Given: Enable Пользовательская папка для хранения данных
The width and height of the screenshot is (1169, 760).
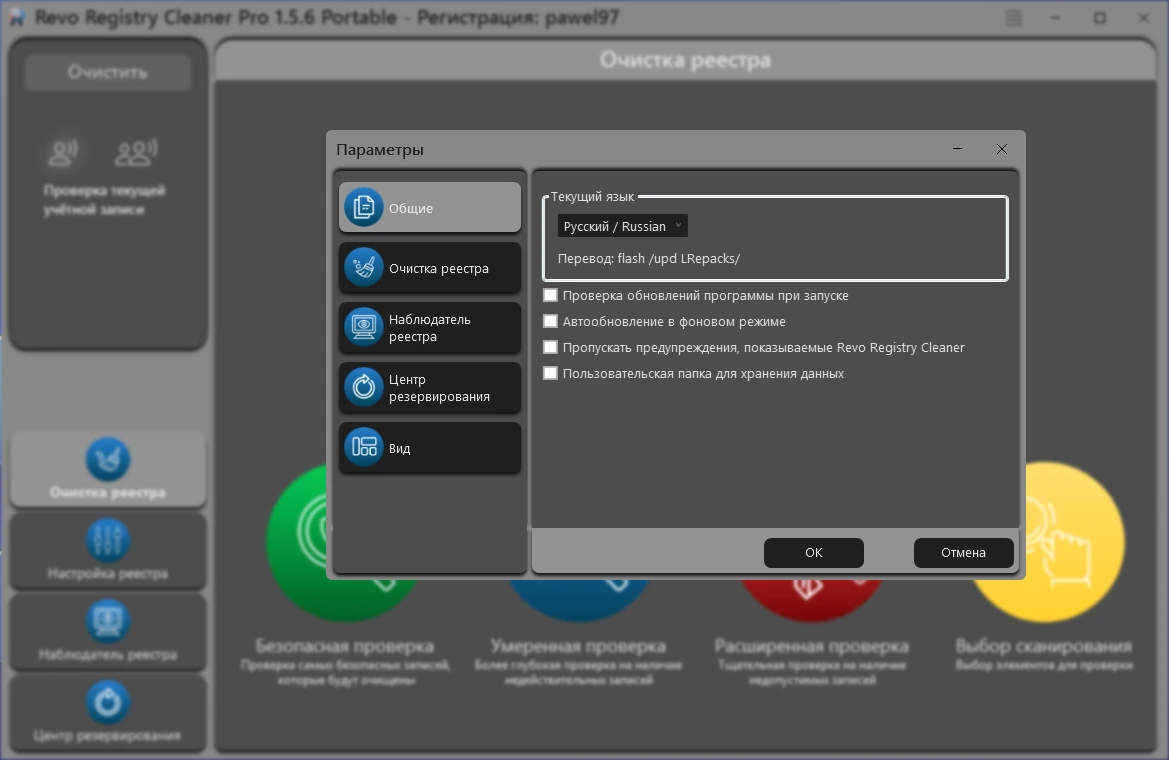Looking at the screenshot, I should tap(550, 373).
